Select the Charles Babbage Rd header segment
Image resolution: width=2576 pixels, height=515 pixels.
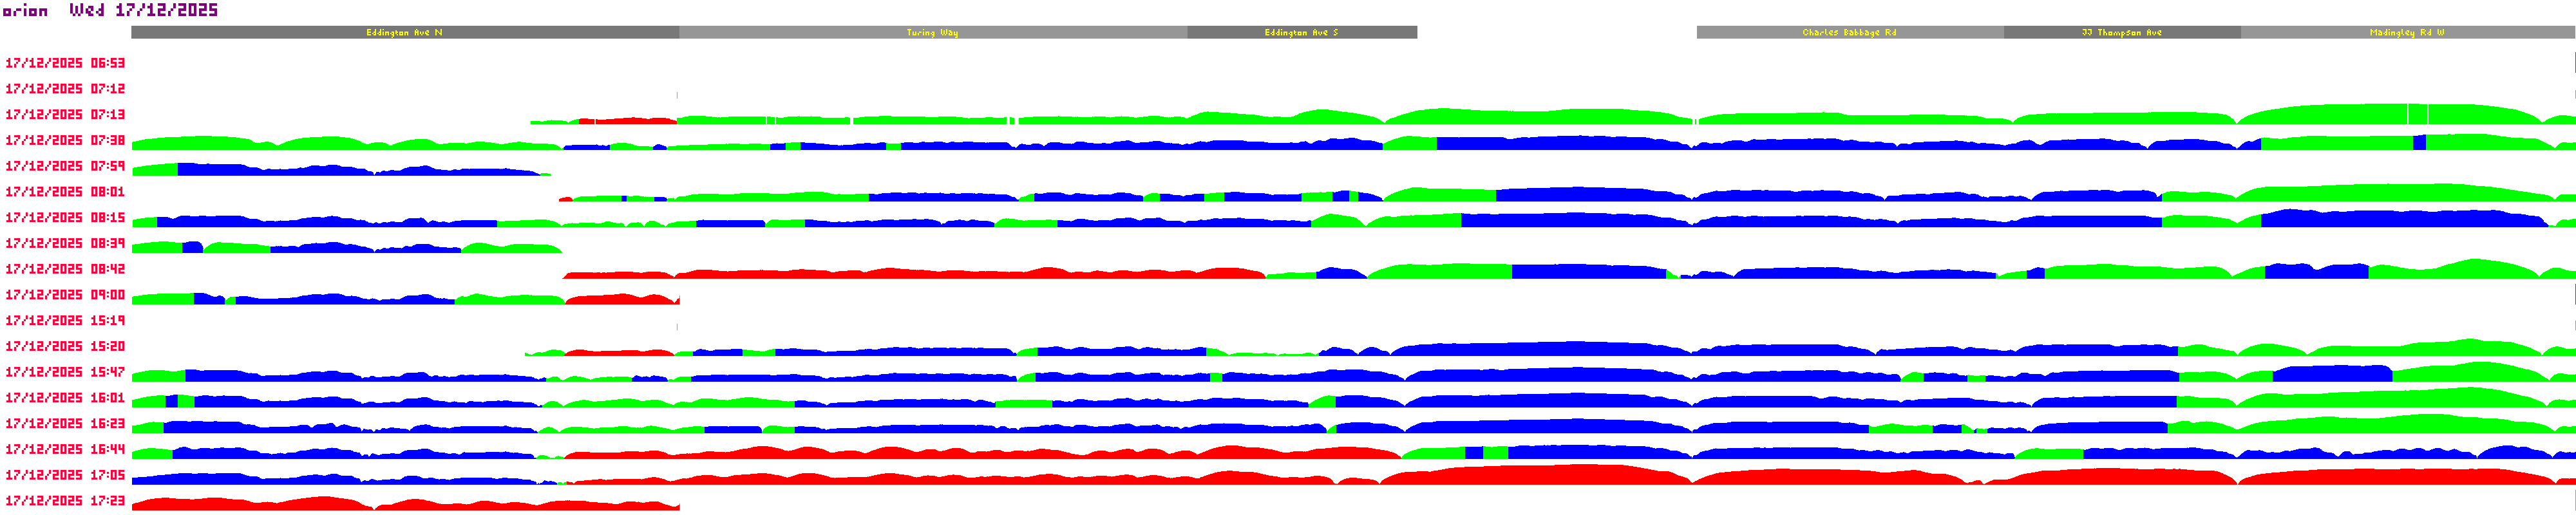(1849, 33)
